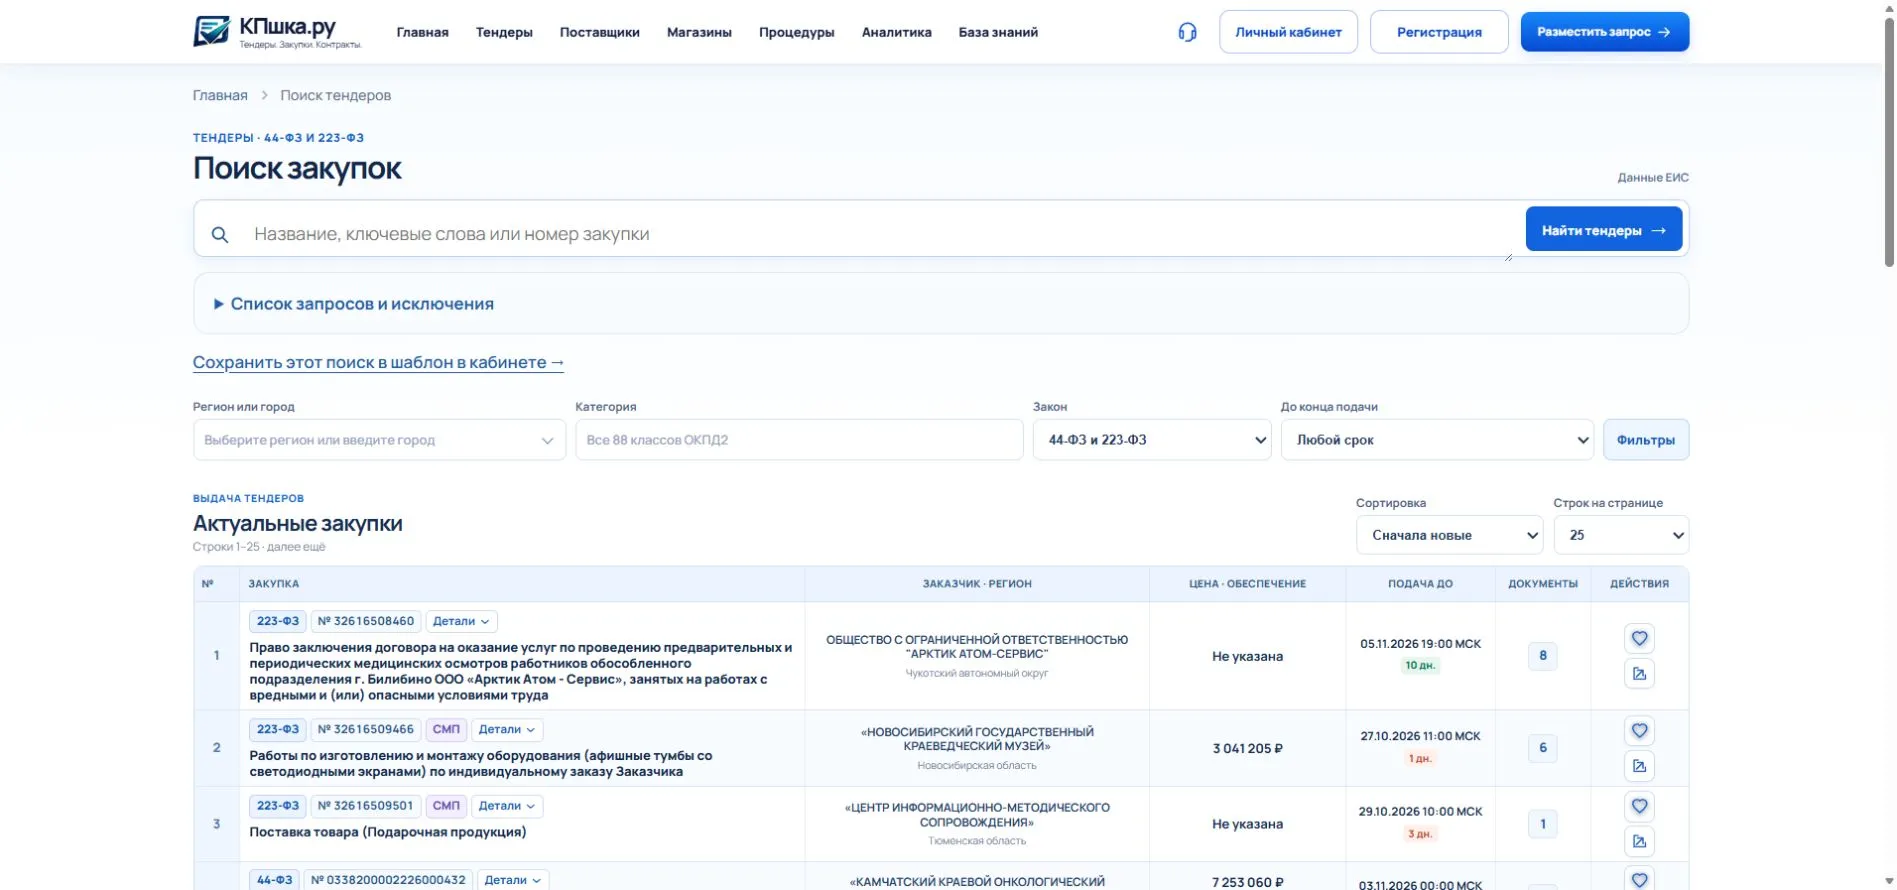1897x890 pixels.
Task: Click Найти тендеры button
Action: coord(1604,230)
